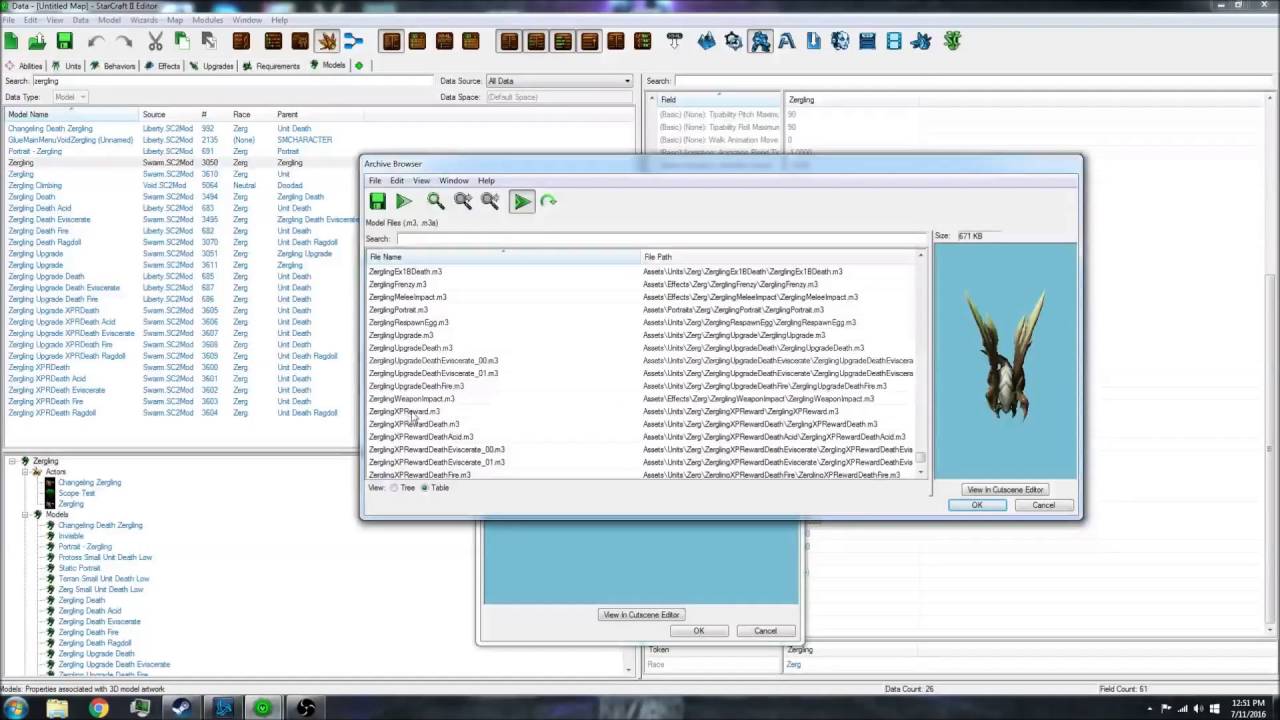This screenshot has height=720, width=1280.
Task: Switch to the Abilities tab
Action: [x=24, y=66]
